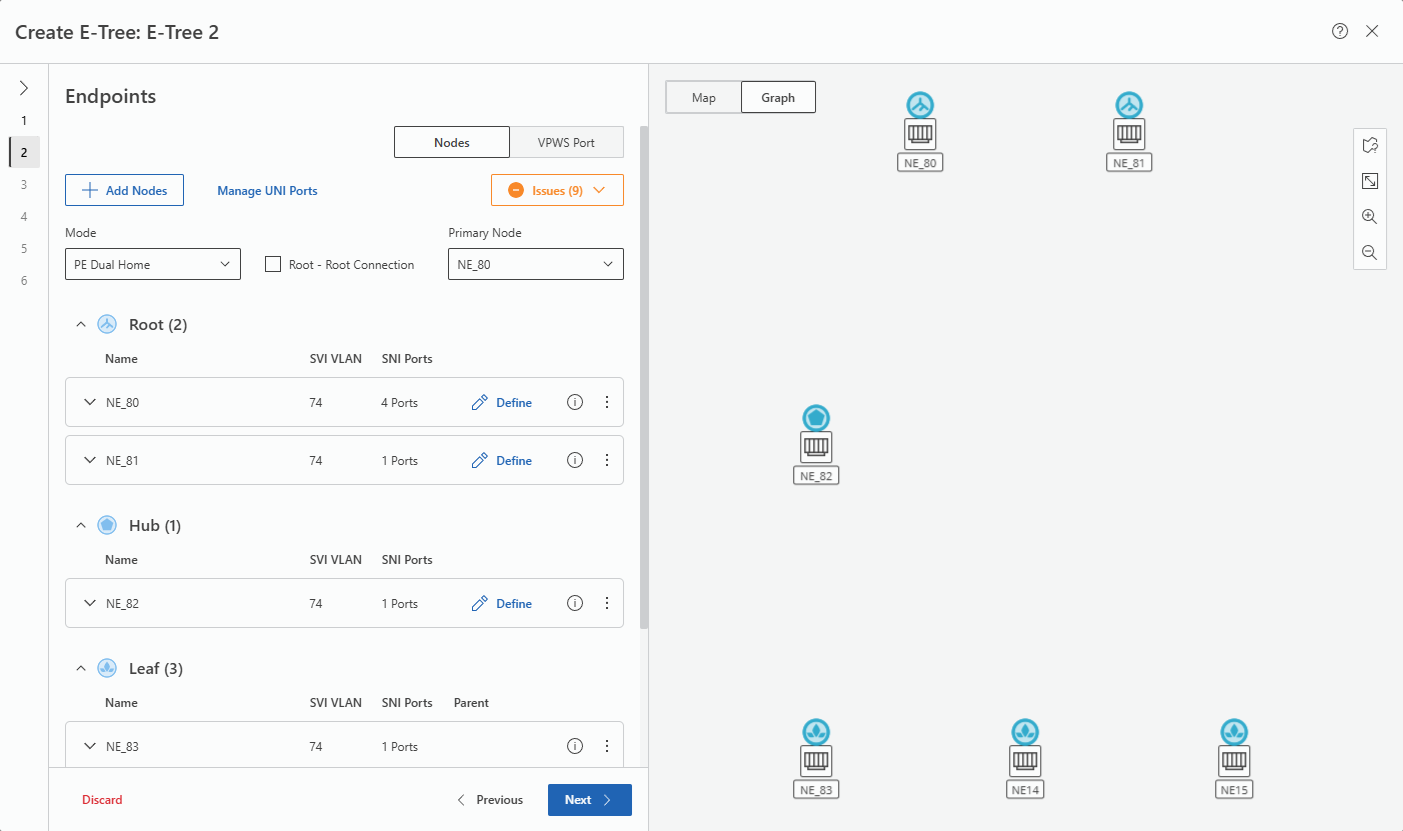
Task: Click the fit-to-screen graph icon
Action: tap(1369, 181)
